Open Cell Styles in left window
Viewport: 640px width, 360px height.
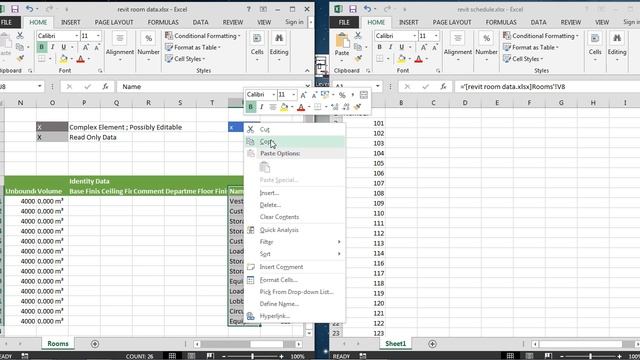pyautogui.click(x=185, y=59)
